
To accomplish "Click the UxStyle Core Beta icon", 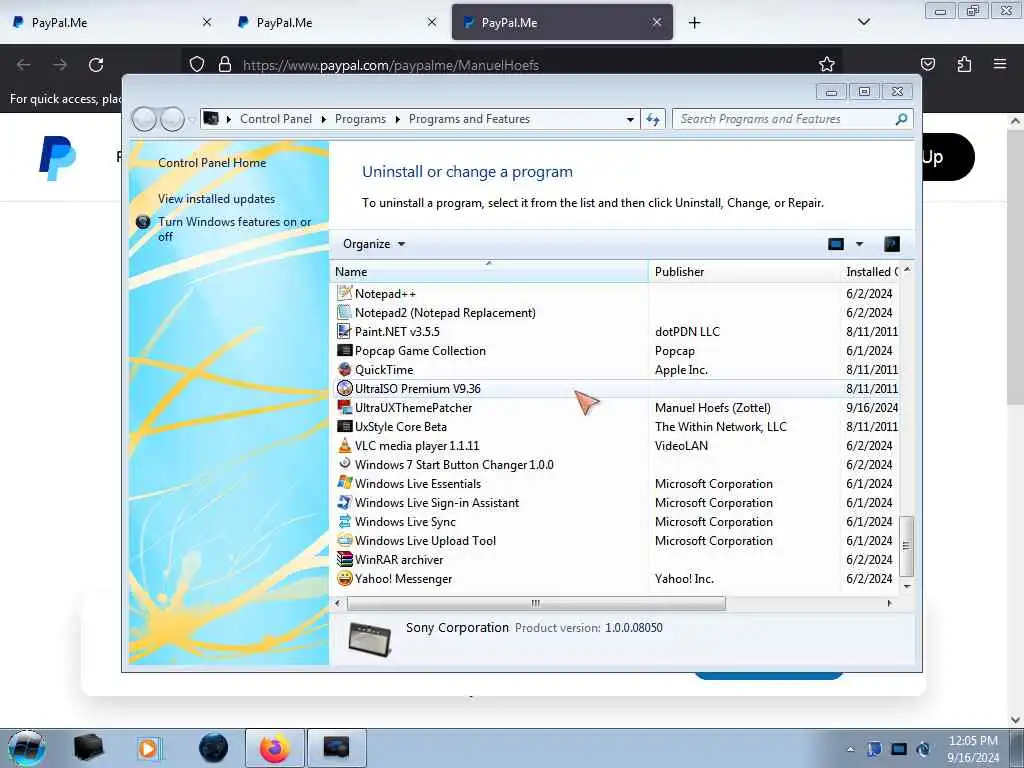I will [344, 426].
